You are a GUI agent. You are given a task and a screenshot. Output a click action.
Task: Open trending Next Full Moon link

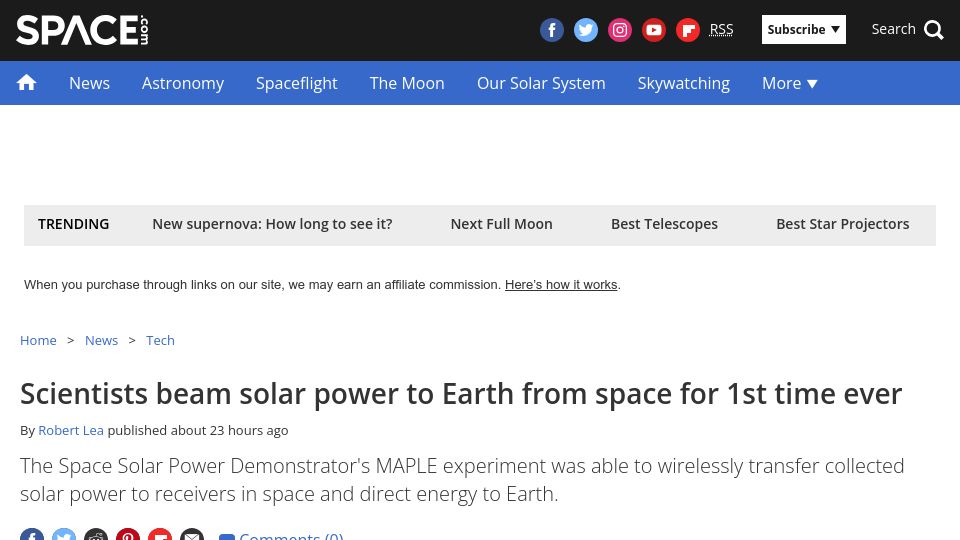coord(501,224)
